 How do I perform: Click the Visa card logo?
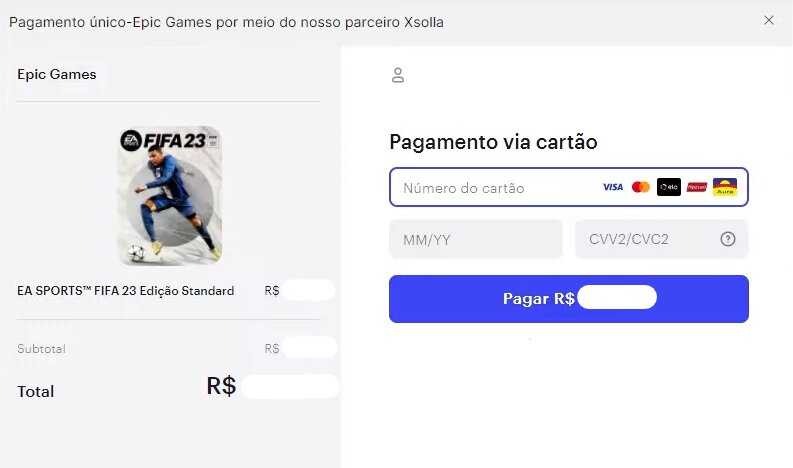612,187
